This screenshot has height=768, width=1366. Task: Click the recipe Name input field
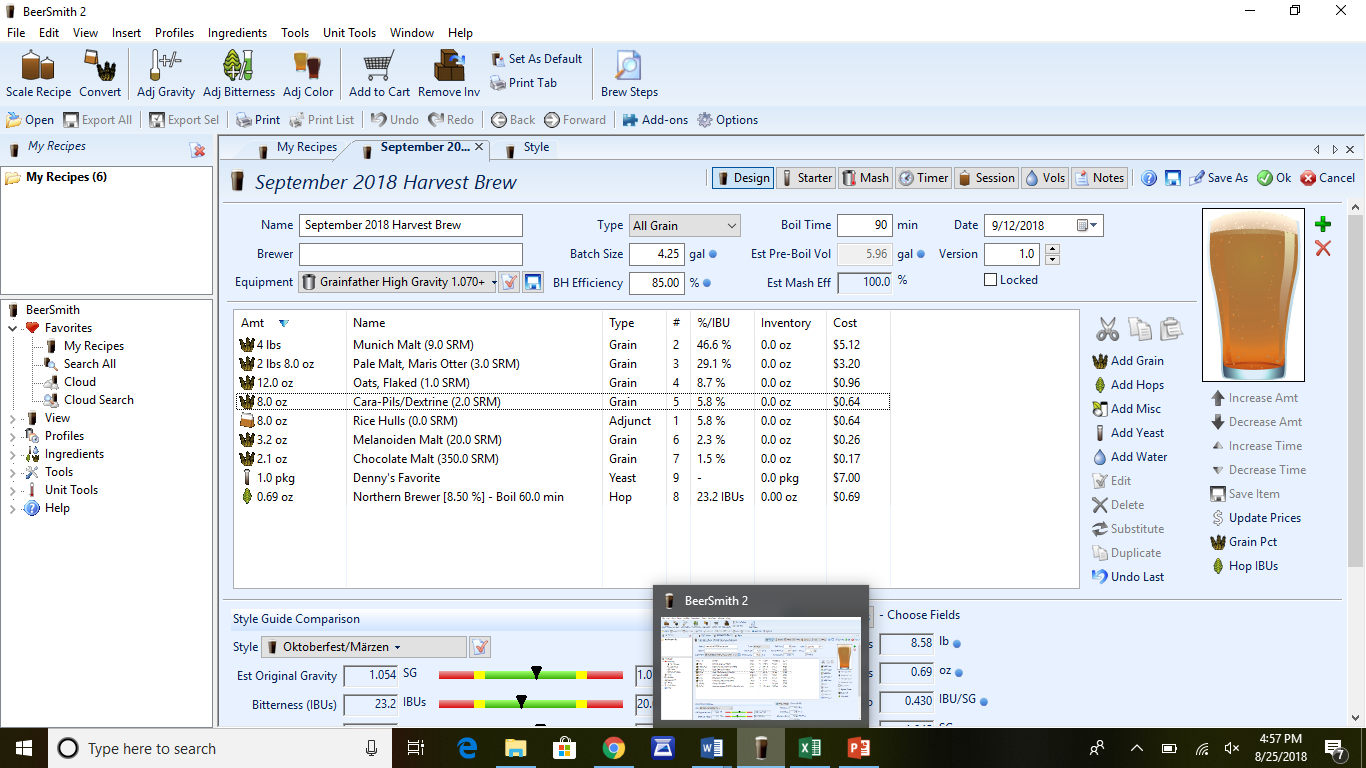(410, 225)
